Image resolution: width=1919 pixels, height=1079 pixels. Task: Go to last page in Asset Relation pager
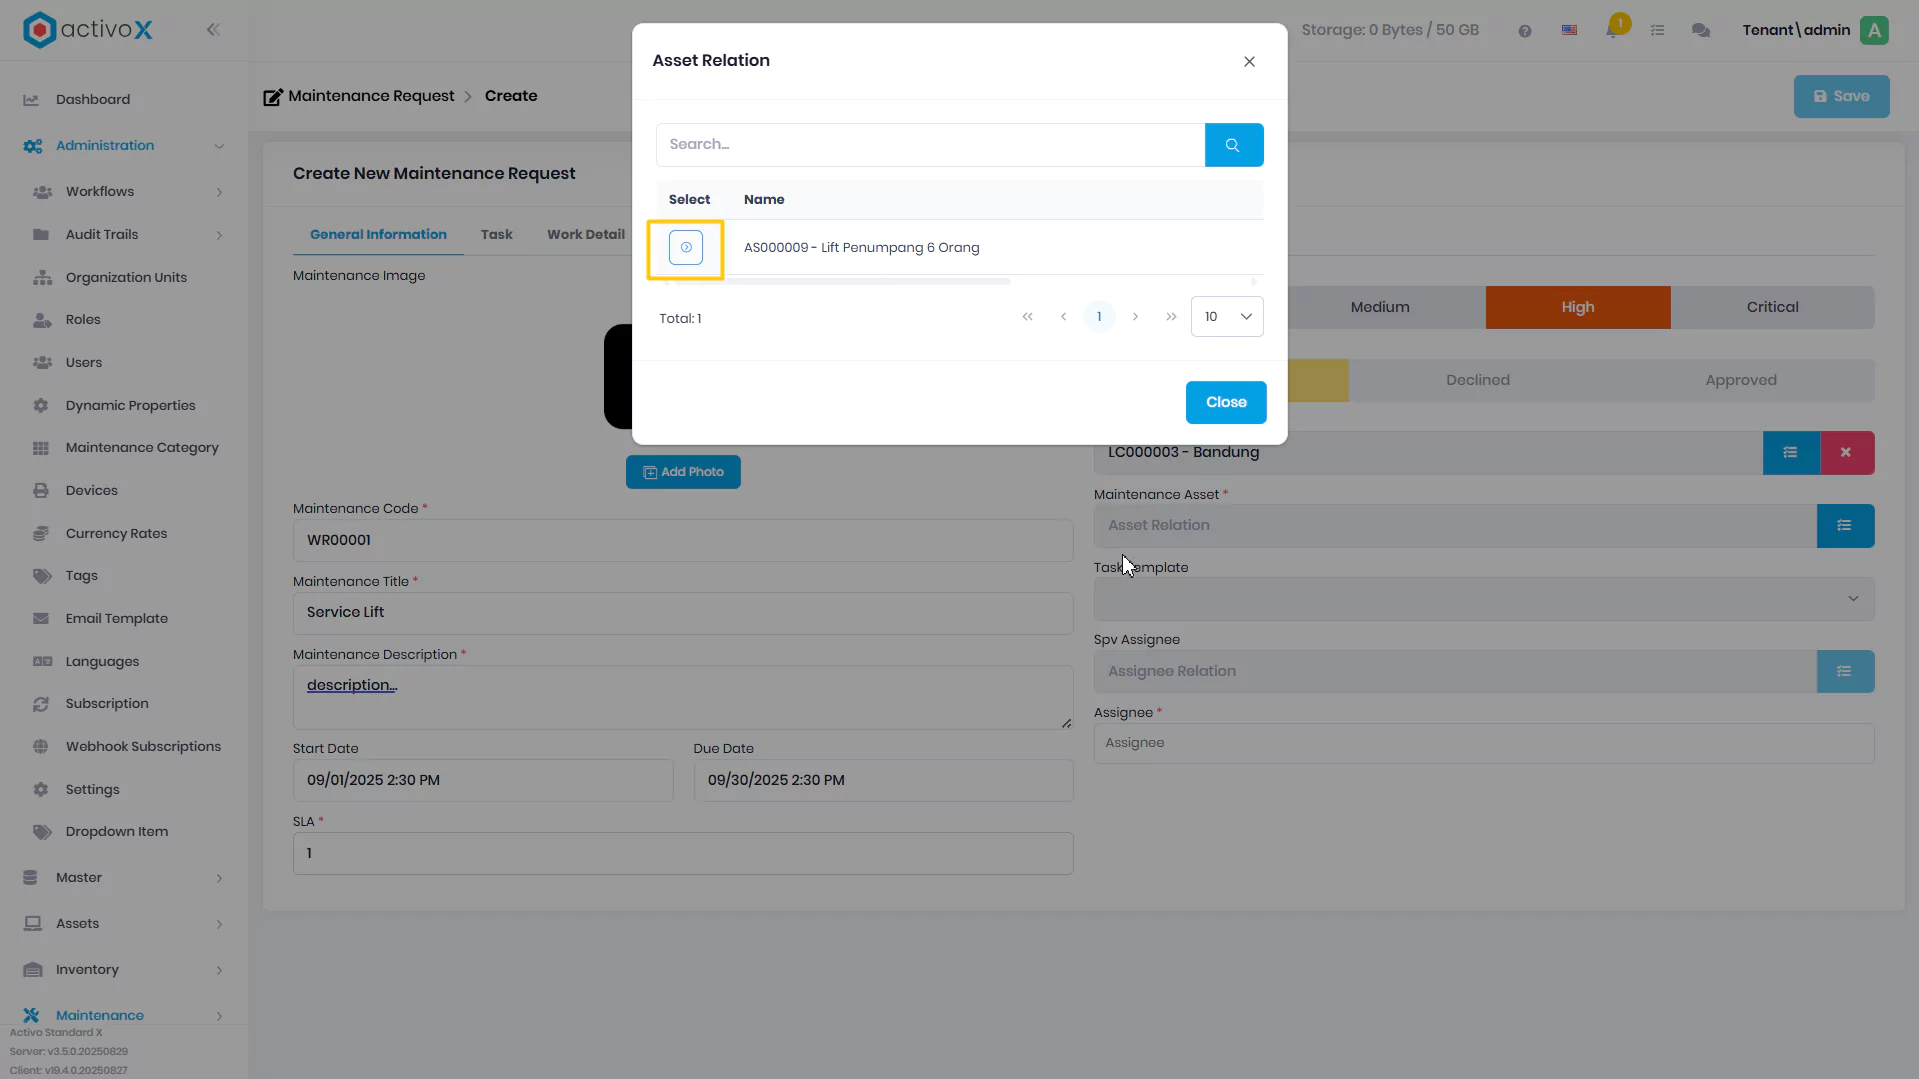pyautogui.click(x=1171, y=317)
